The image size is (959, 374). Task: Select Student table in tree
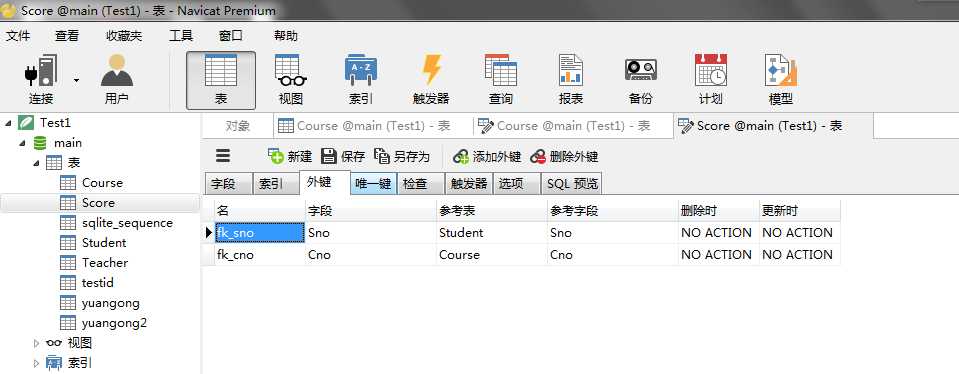tap(104, 243)
